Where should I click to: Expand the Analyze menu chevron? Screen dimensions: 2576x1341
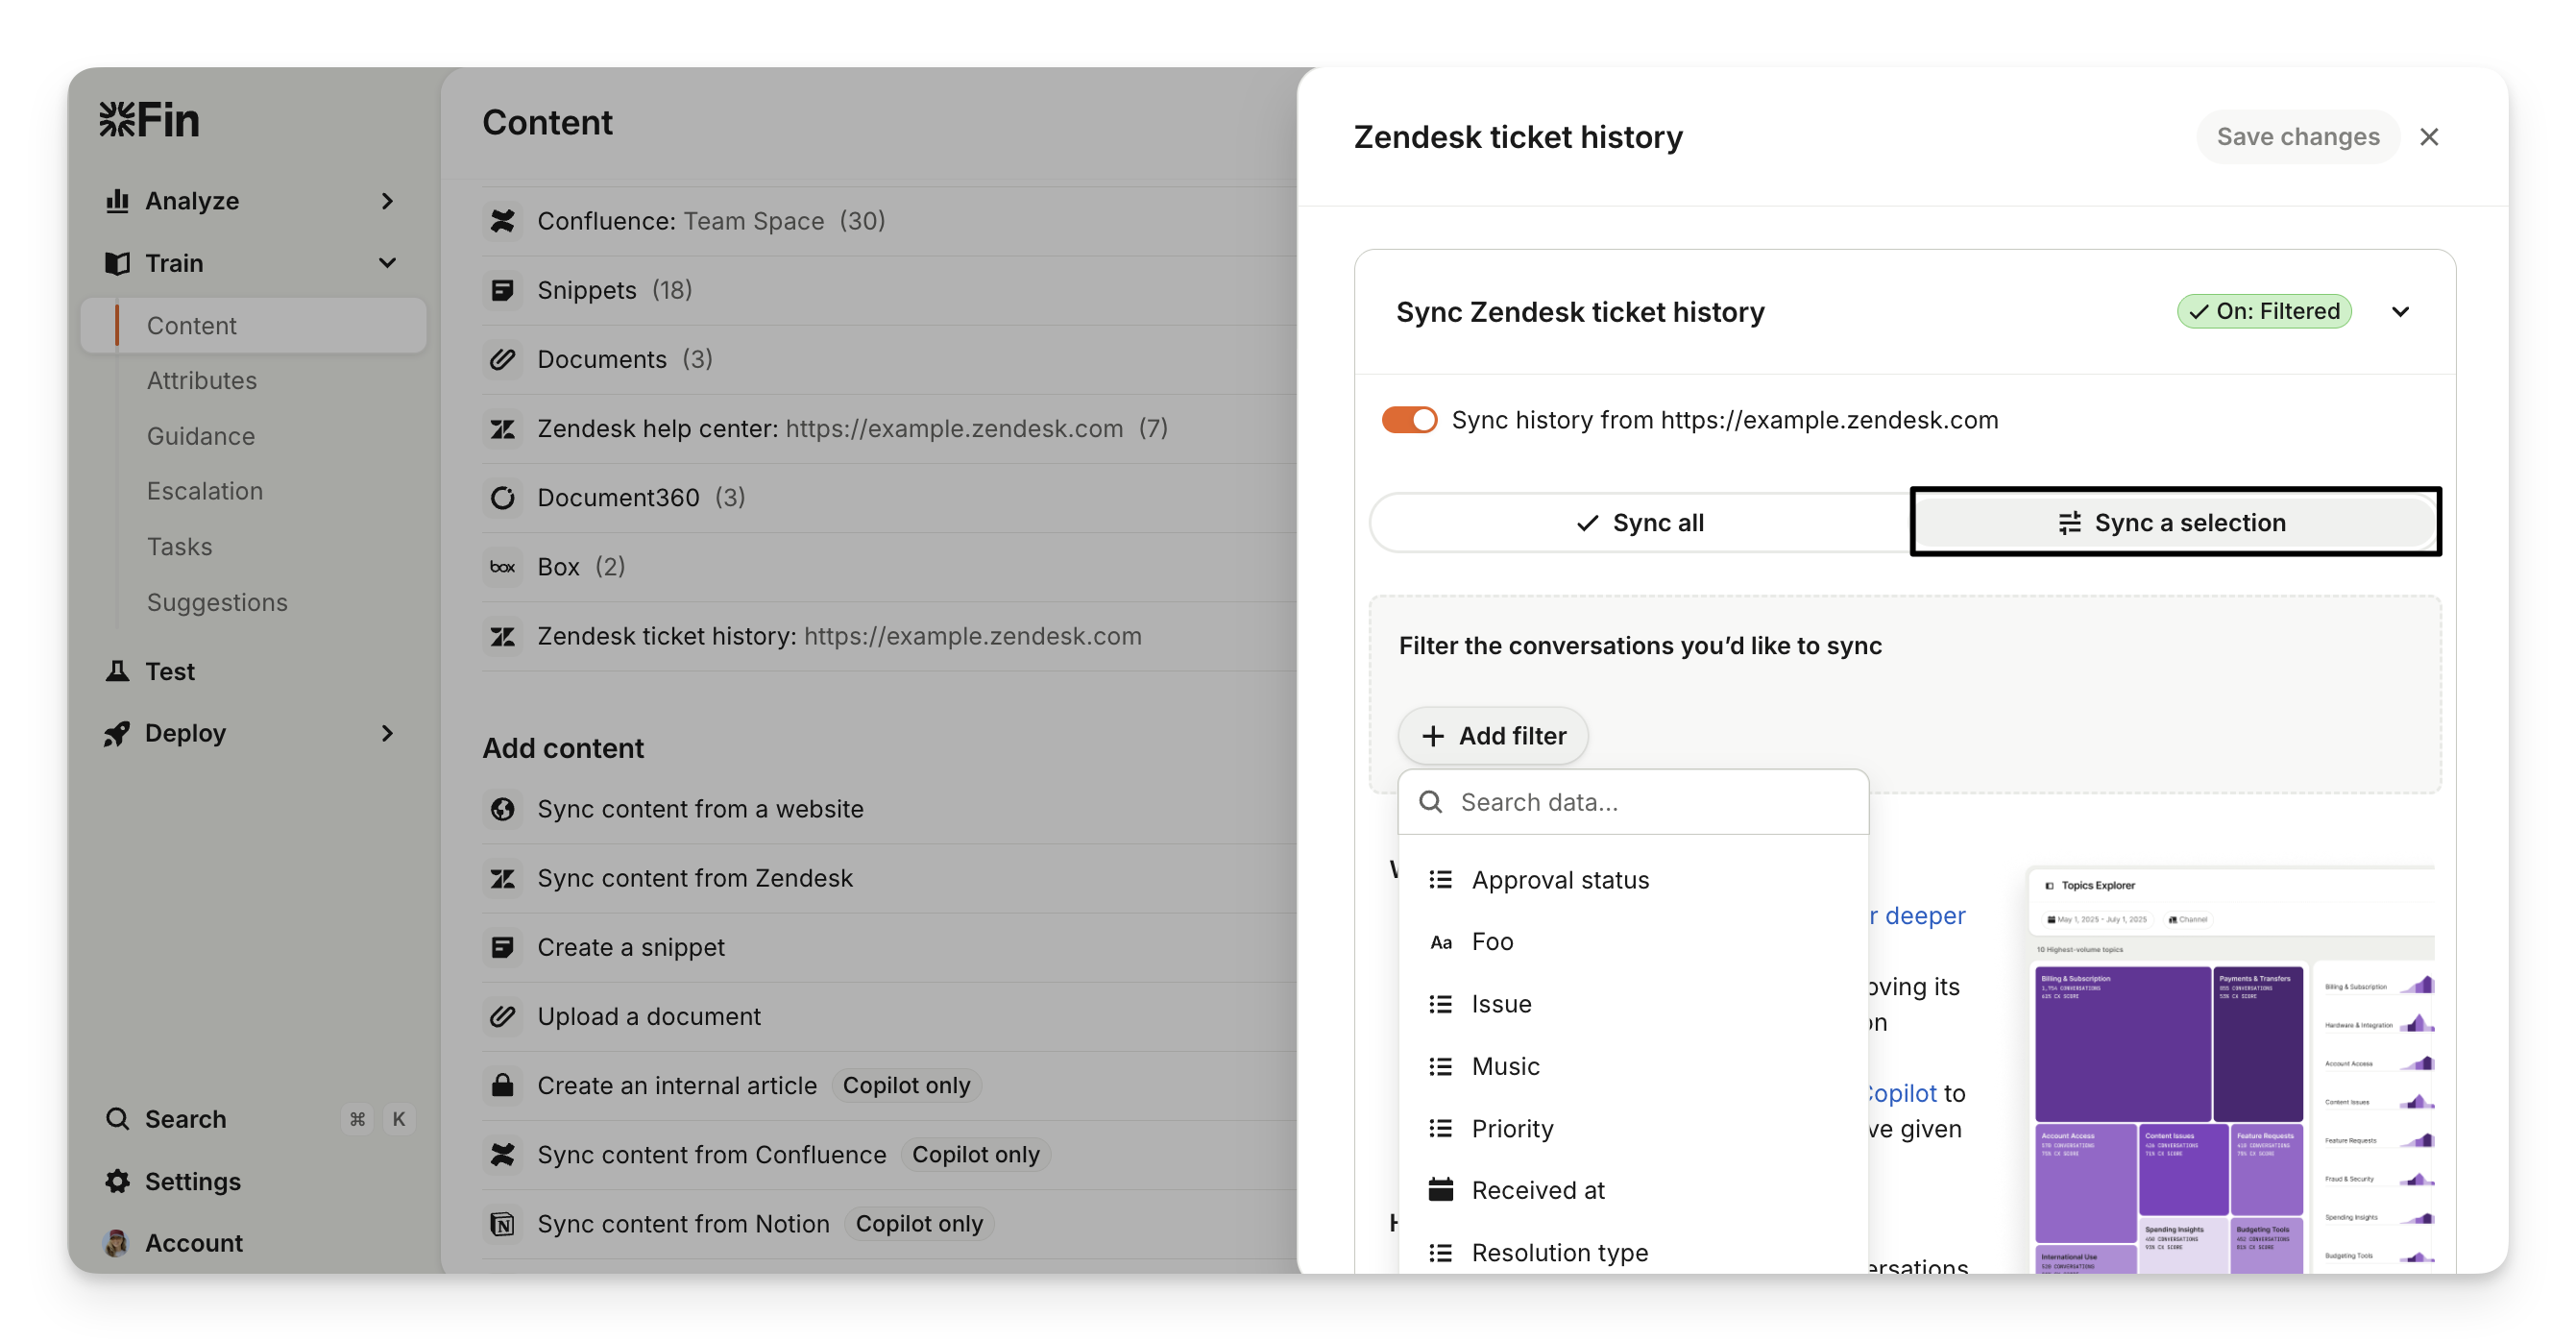[x=387, y=201]
